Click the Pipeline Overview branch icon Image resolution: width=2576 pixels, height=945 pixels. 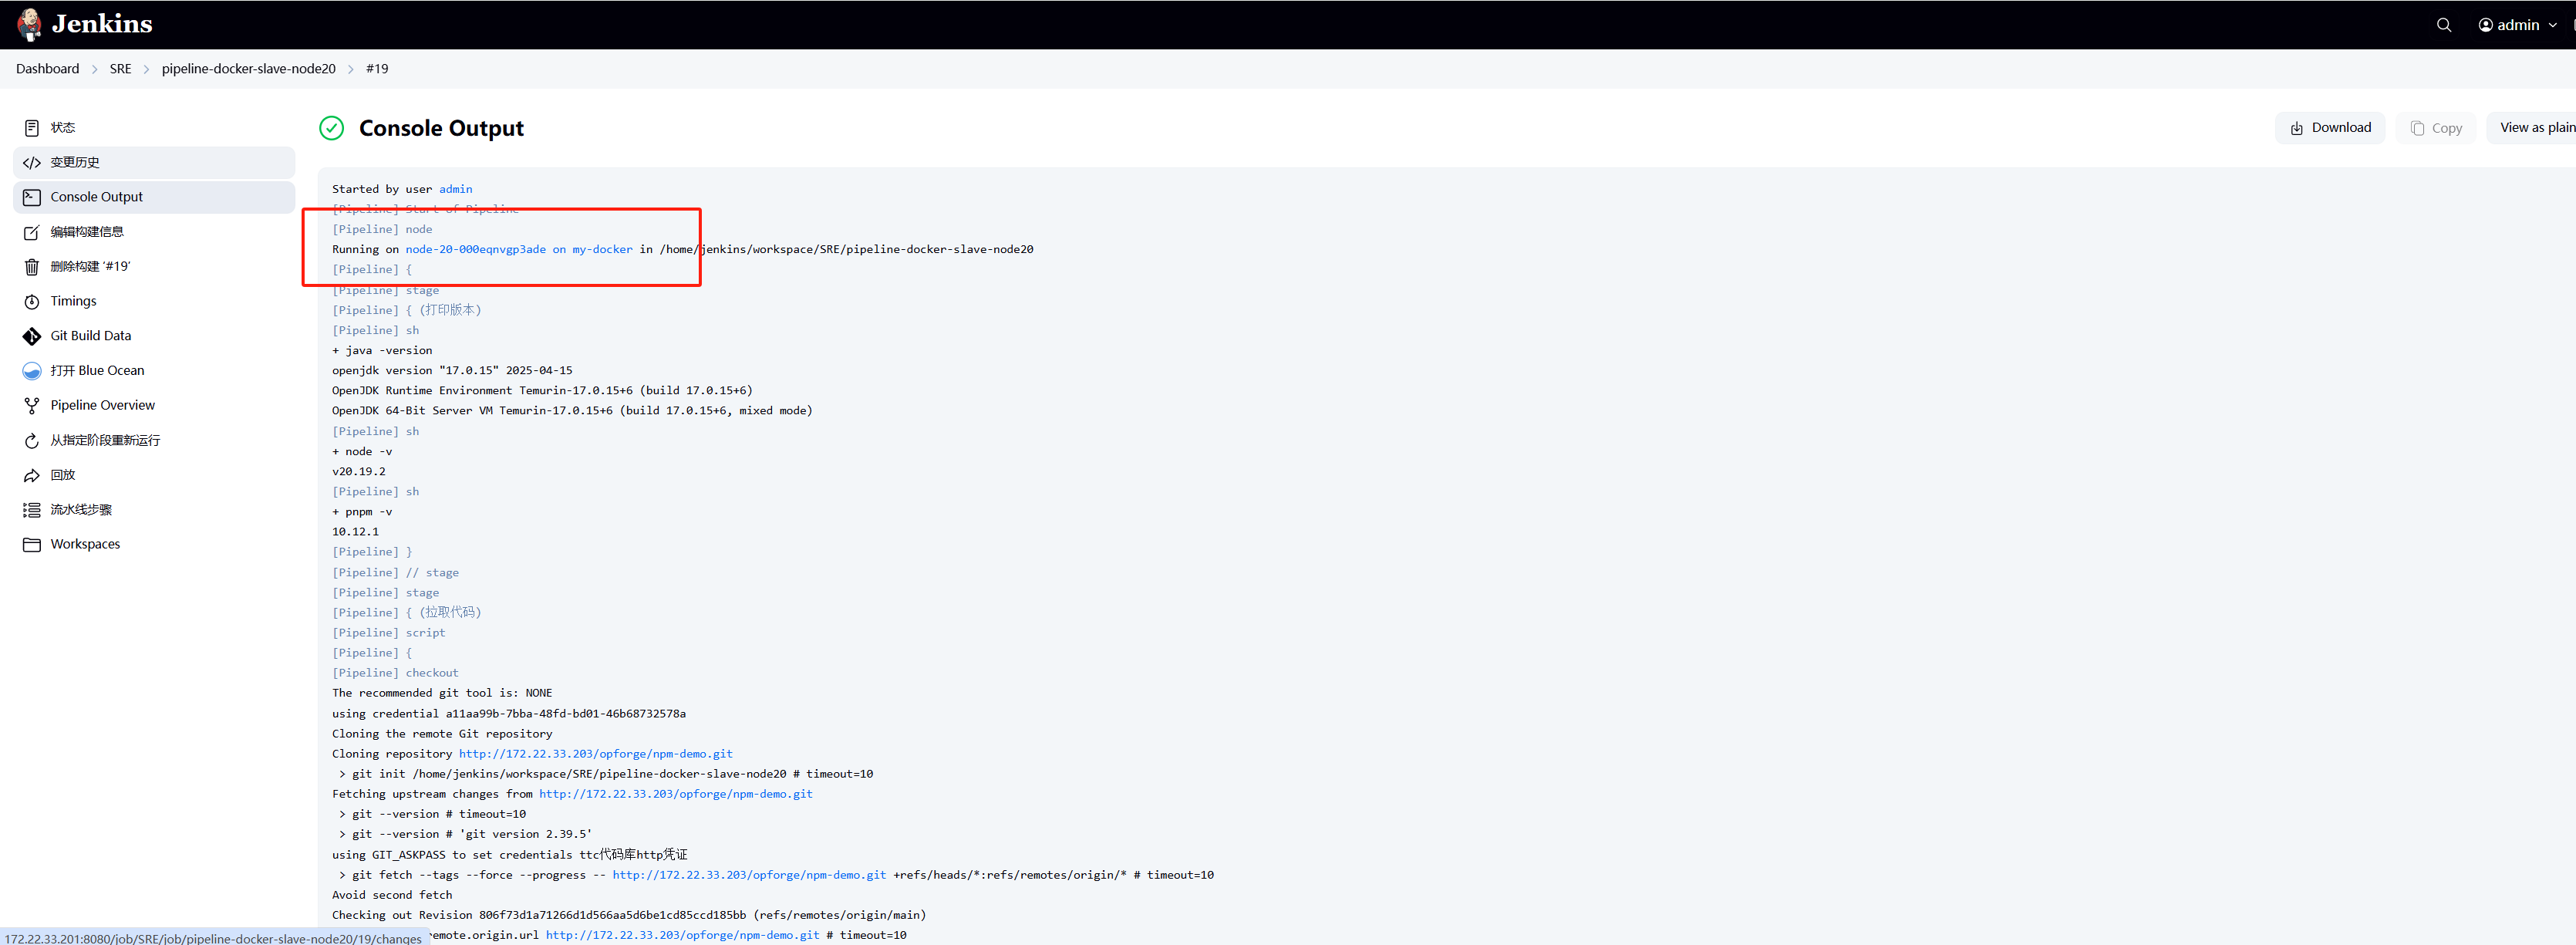click(x=32, y=405)
